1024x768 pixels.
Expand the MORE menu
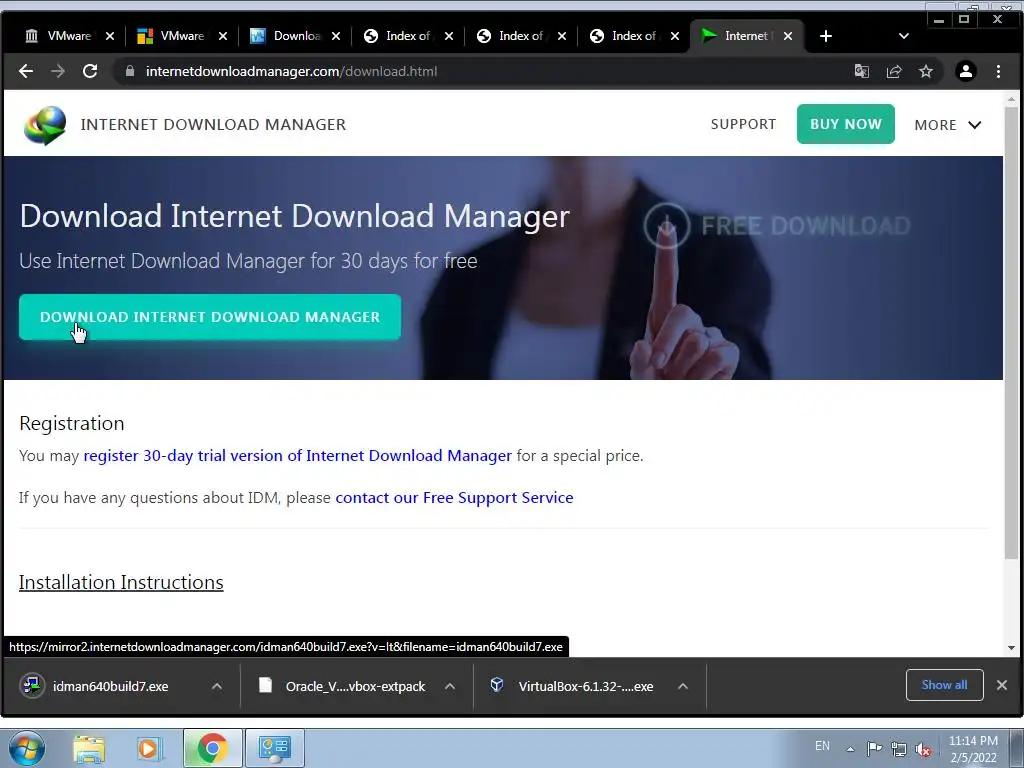[948, 125]
